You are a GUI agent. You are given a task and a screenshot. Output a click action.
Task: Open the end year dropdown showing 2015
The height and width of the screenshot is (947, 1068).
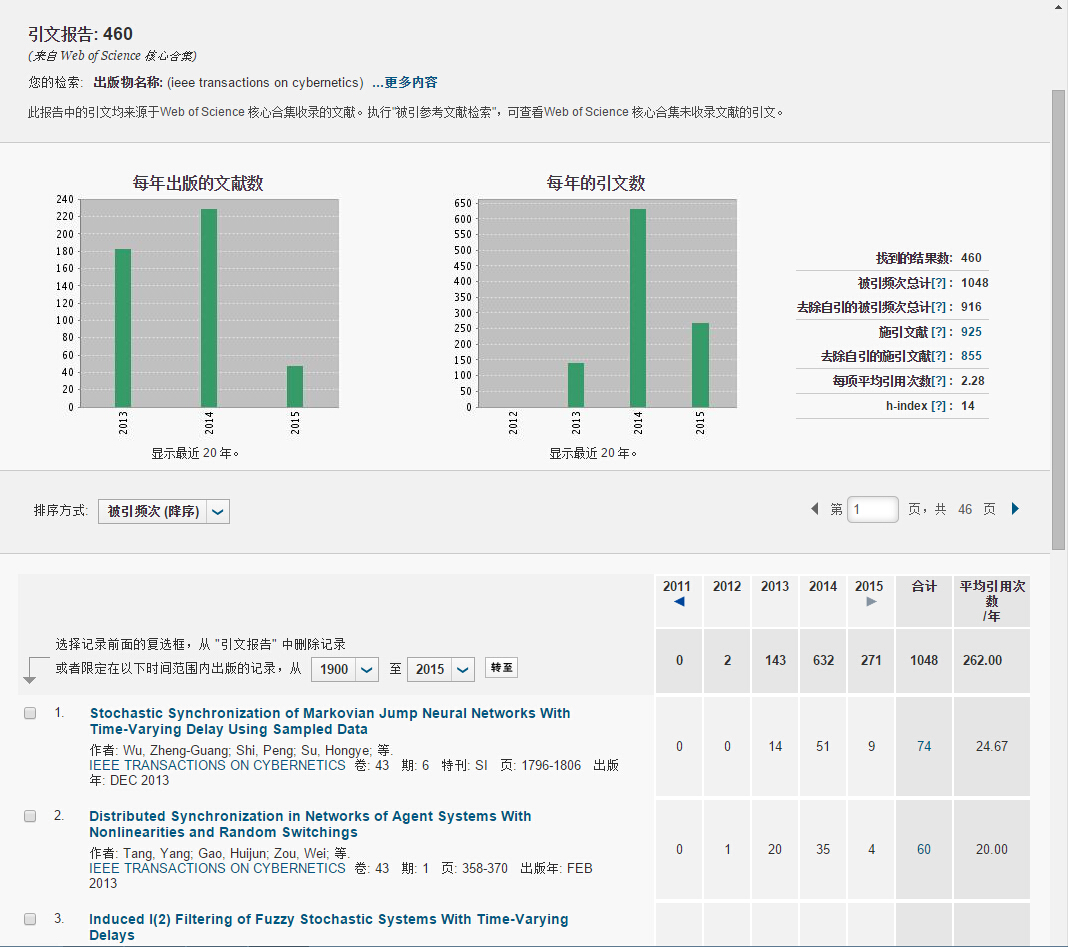441,669
